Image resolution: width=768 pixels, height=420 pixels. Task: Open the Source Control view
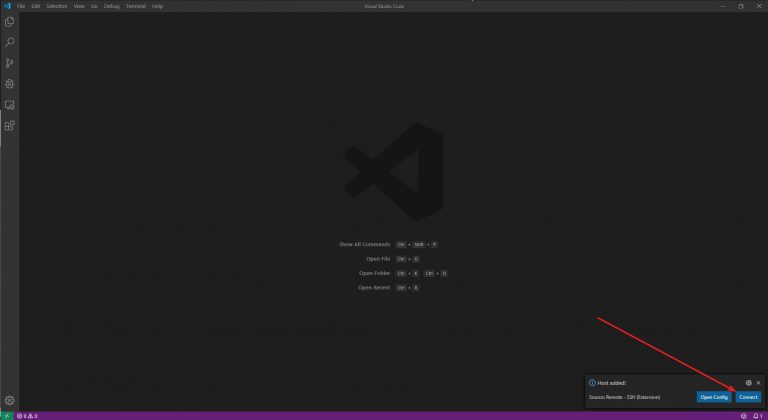(9, 63)
